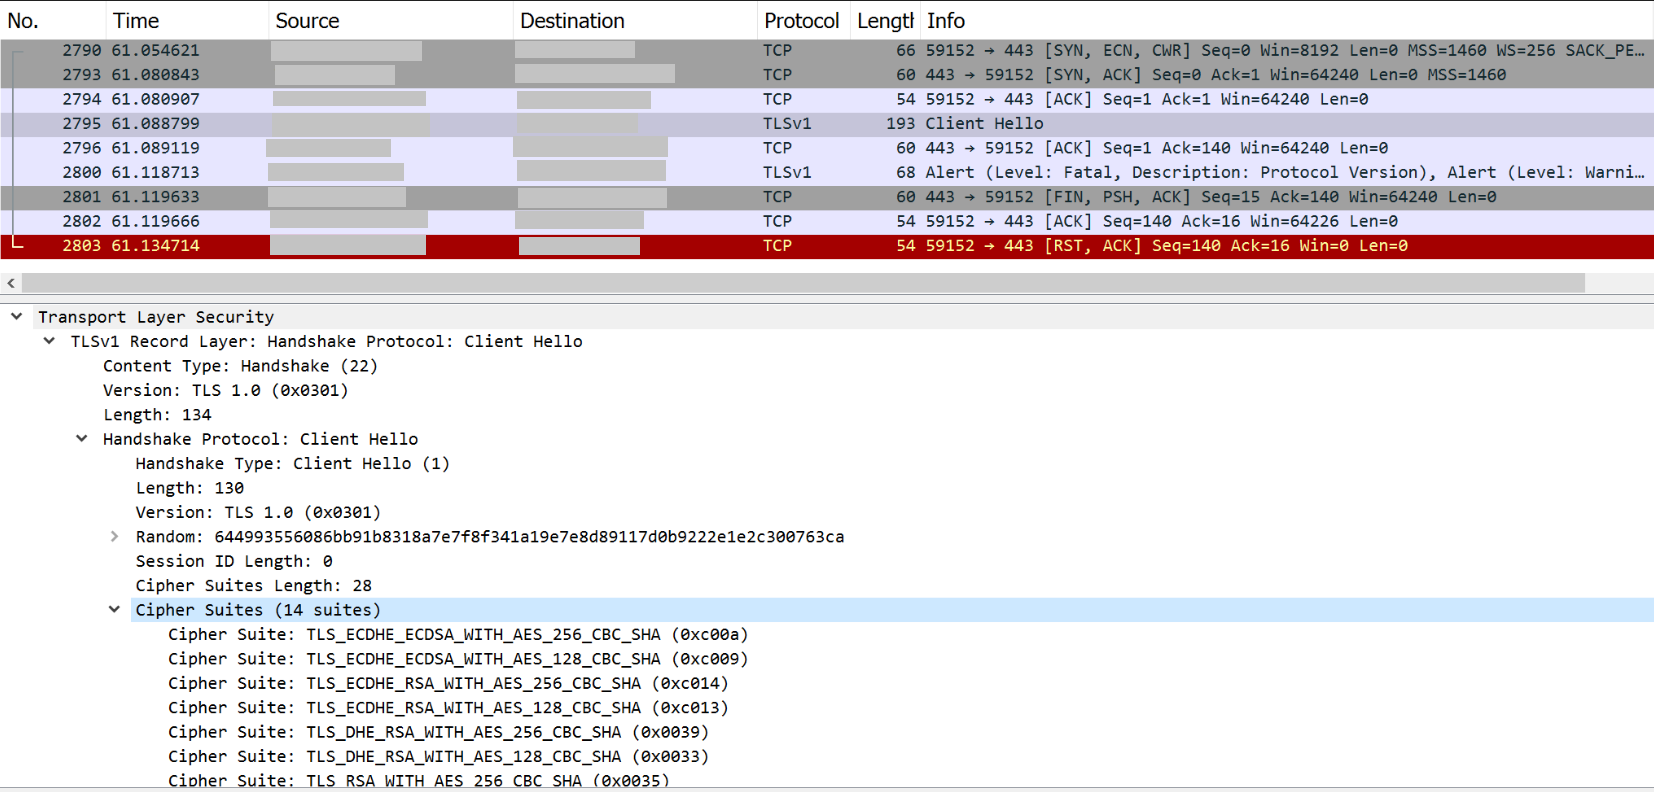The width and height of the screenshot is (1654, 792).
Task: Click the Destination column header
Action: (572, 21)
